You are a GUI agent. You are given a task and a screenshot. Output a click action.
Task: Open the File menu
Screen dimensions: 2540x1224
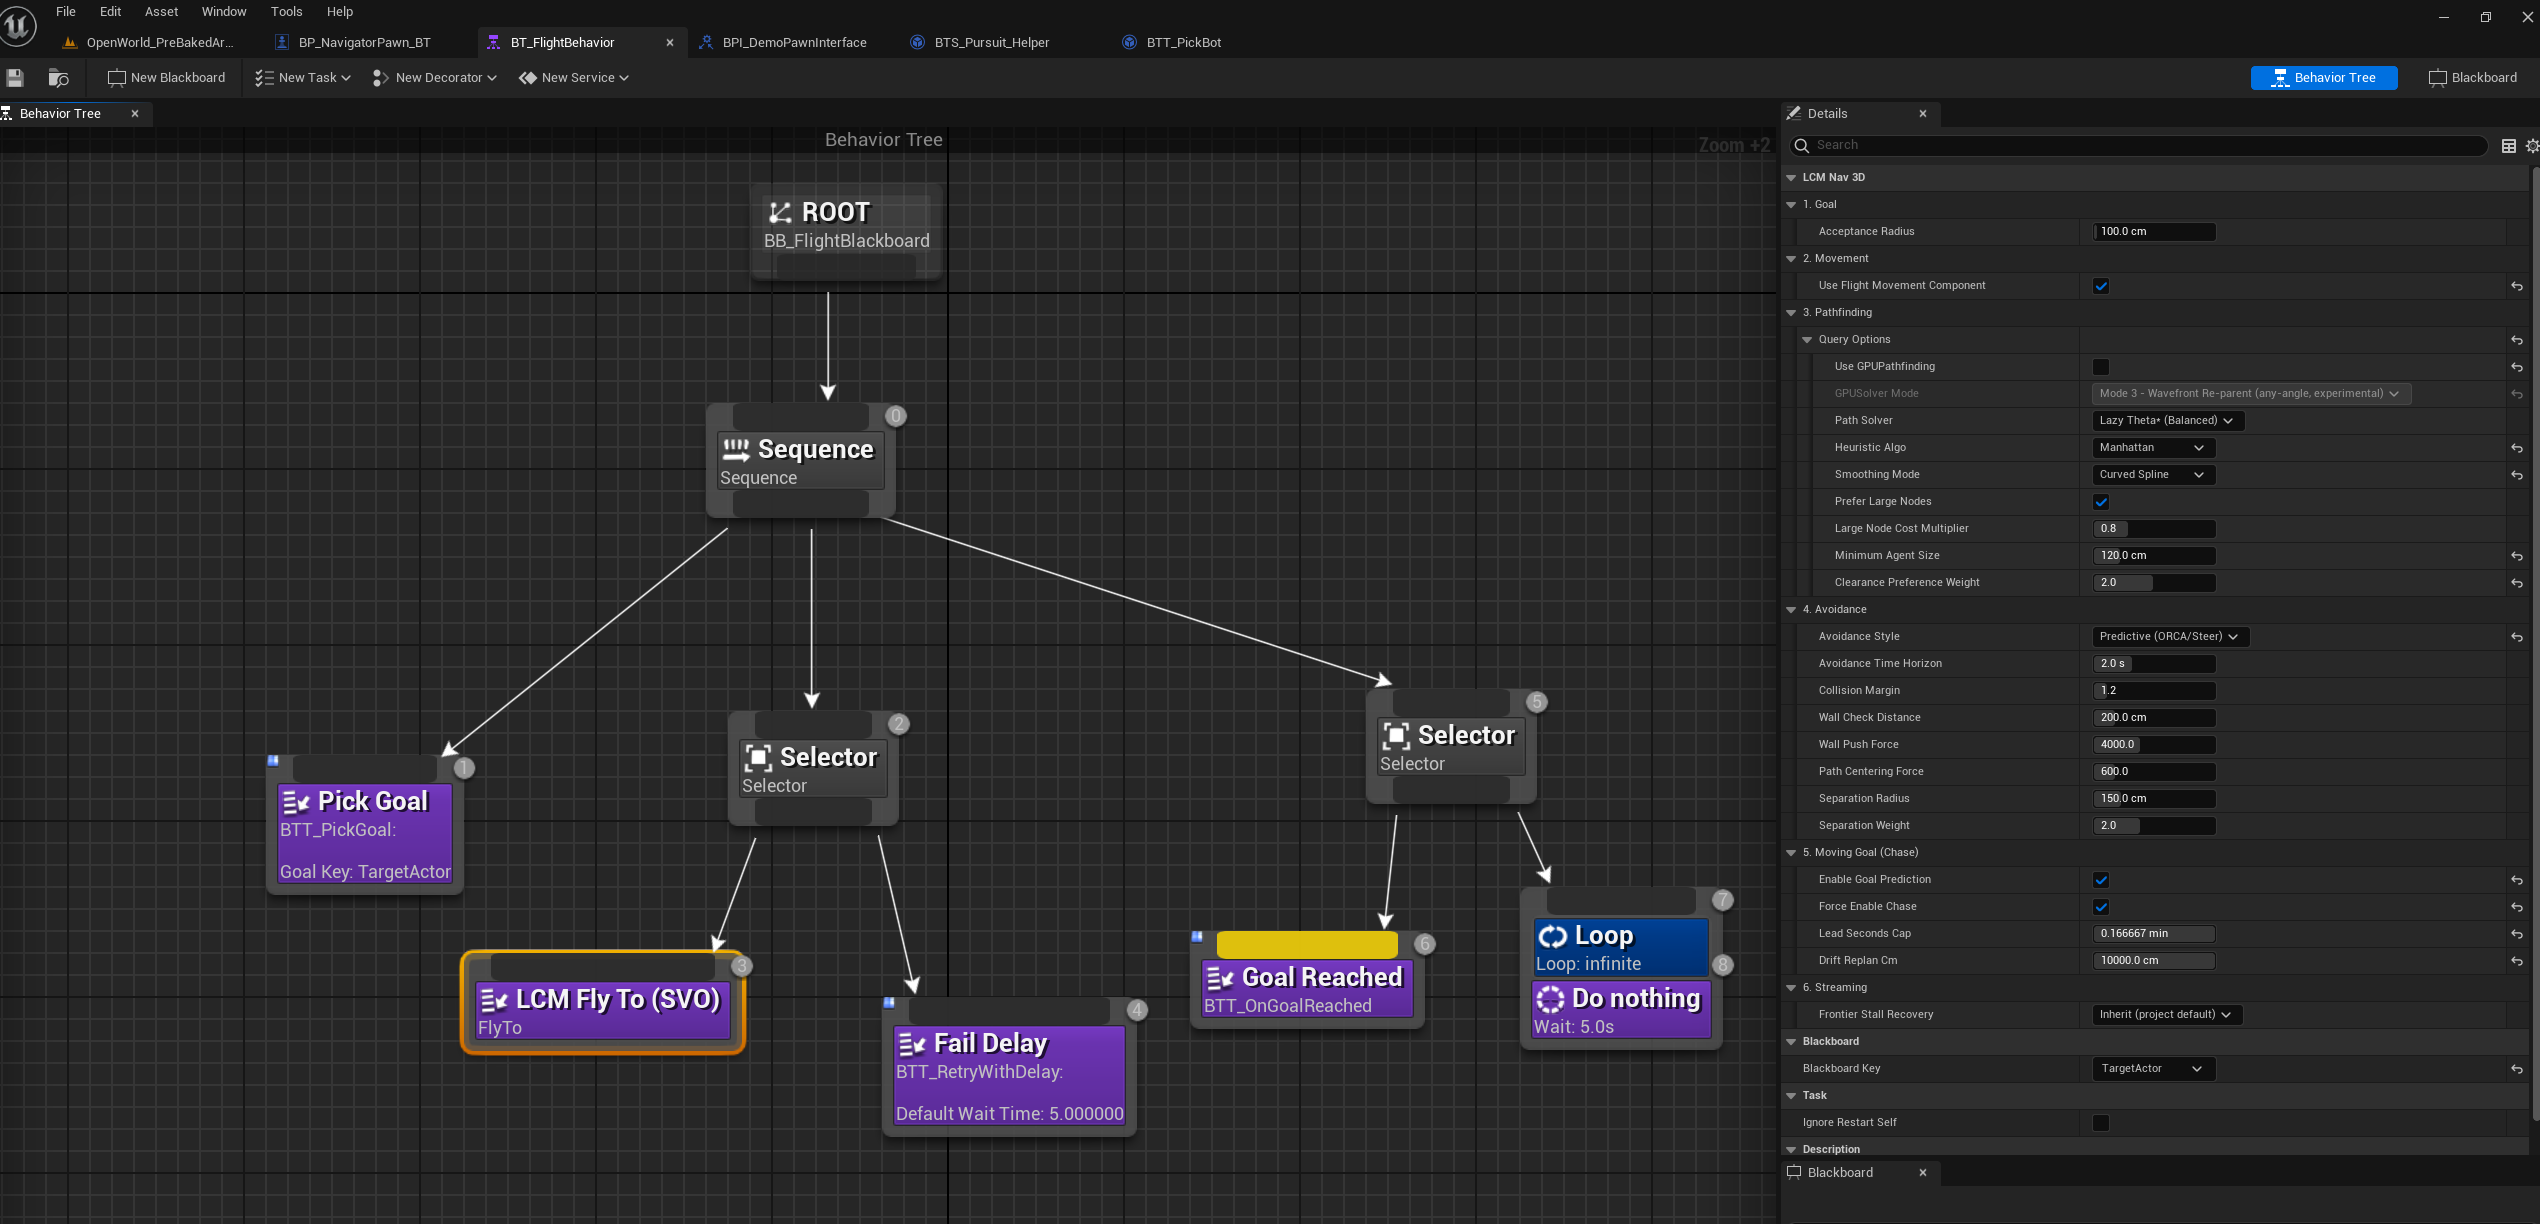pos(66,12)
